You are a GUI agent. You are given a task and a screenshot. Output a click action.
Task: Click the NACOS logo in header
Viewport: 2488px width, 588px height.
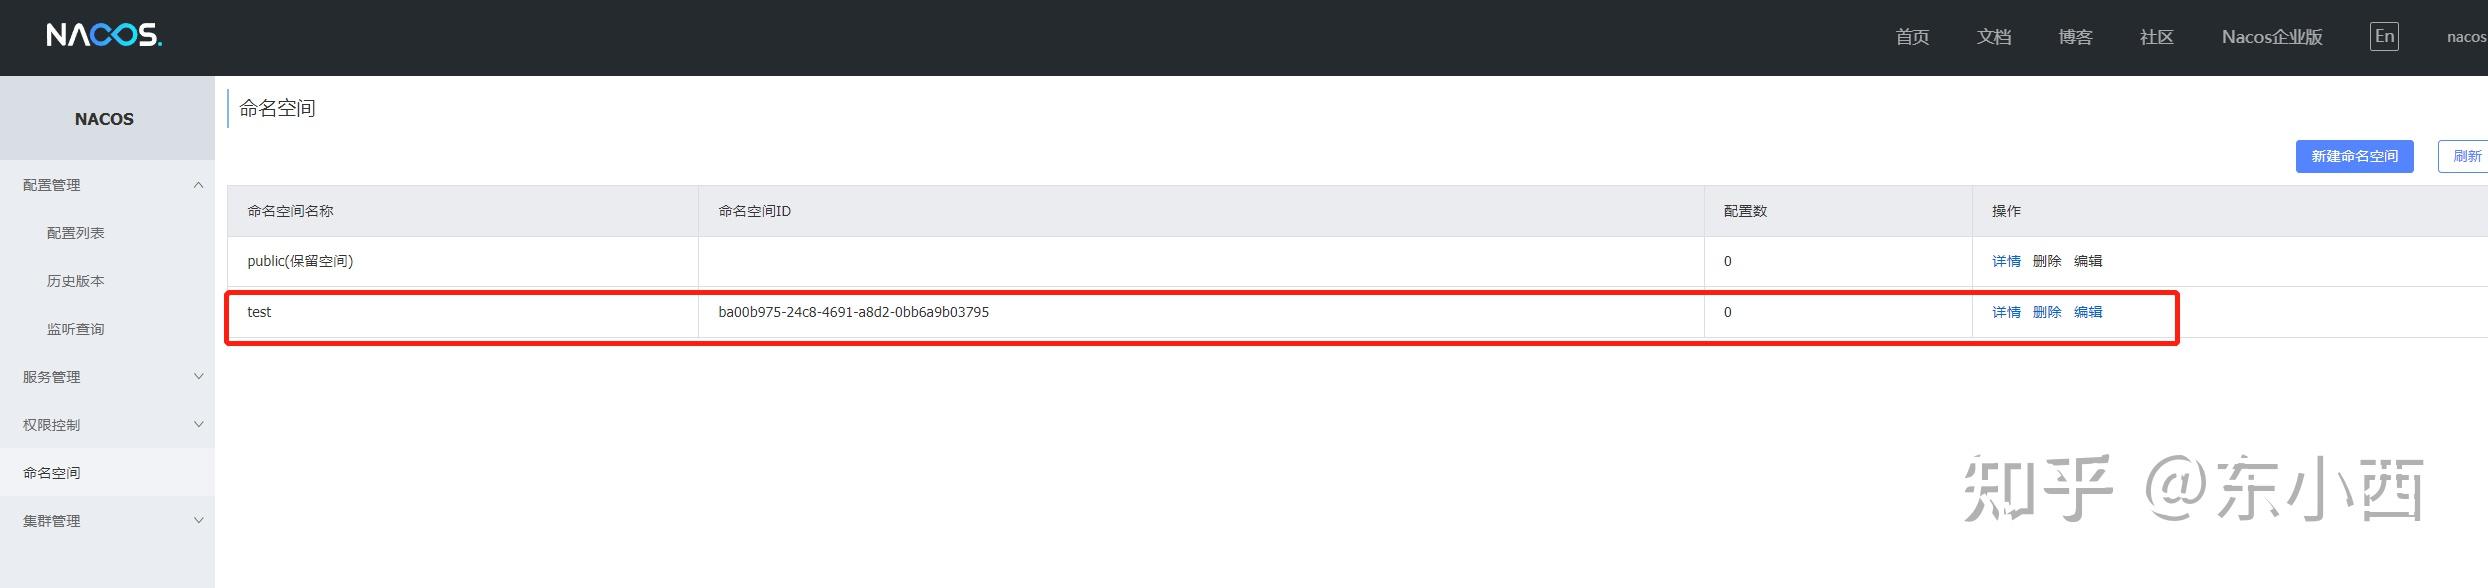104,36
